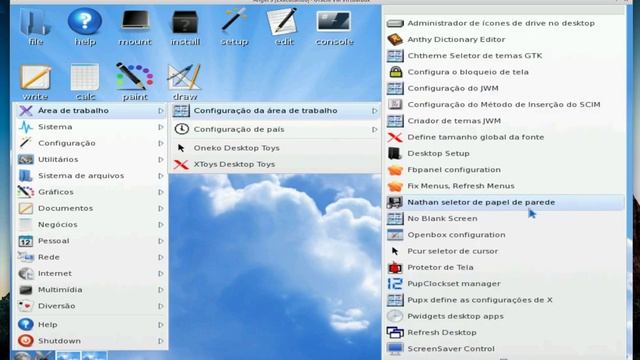Open the Documentos menu category

[x=91, y=208]
